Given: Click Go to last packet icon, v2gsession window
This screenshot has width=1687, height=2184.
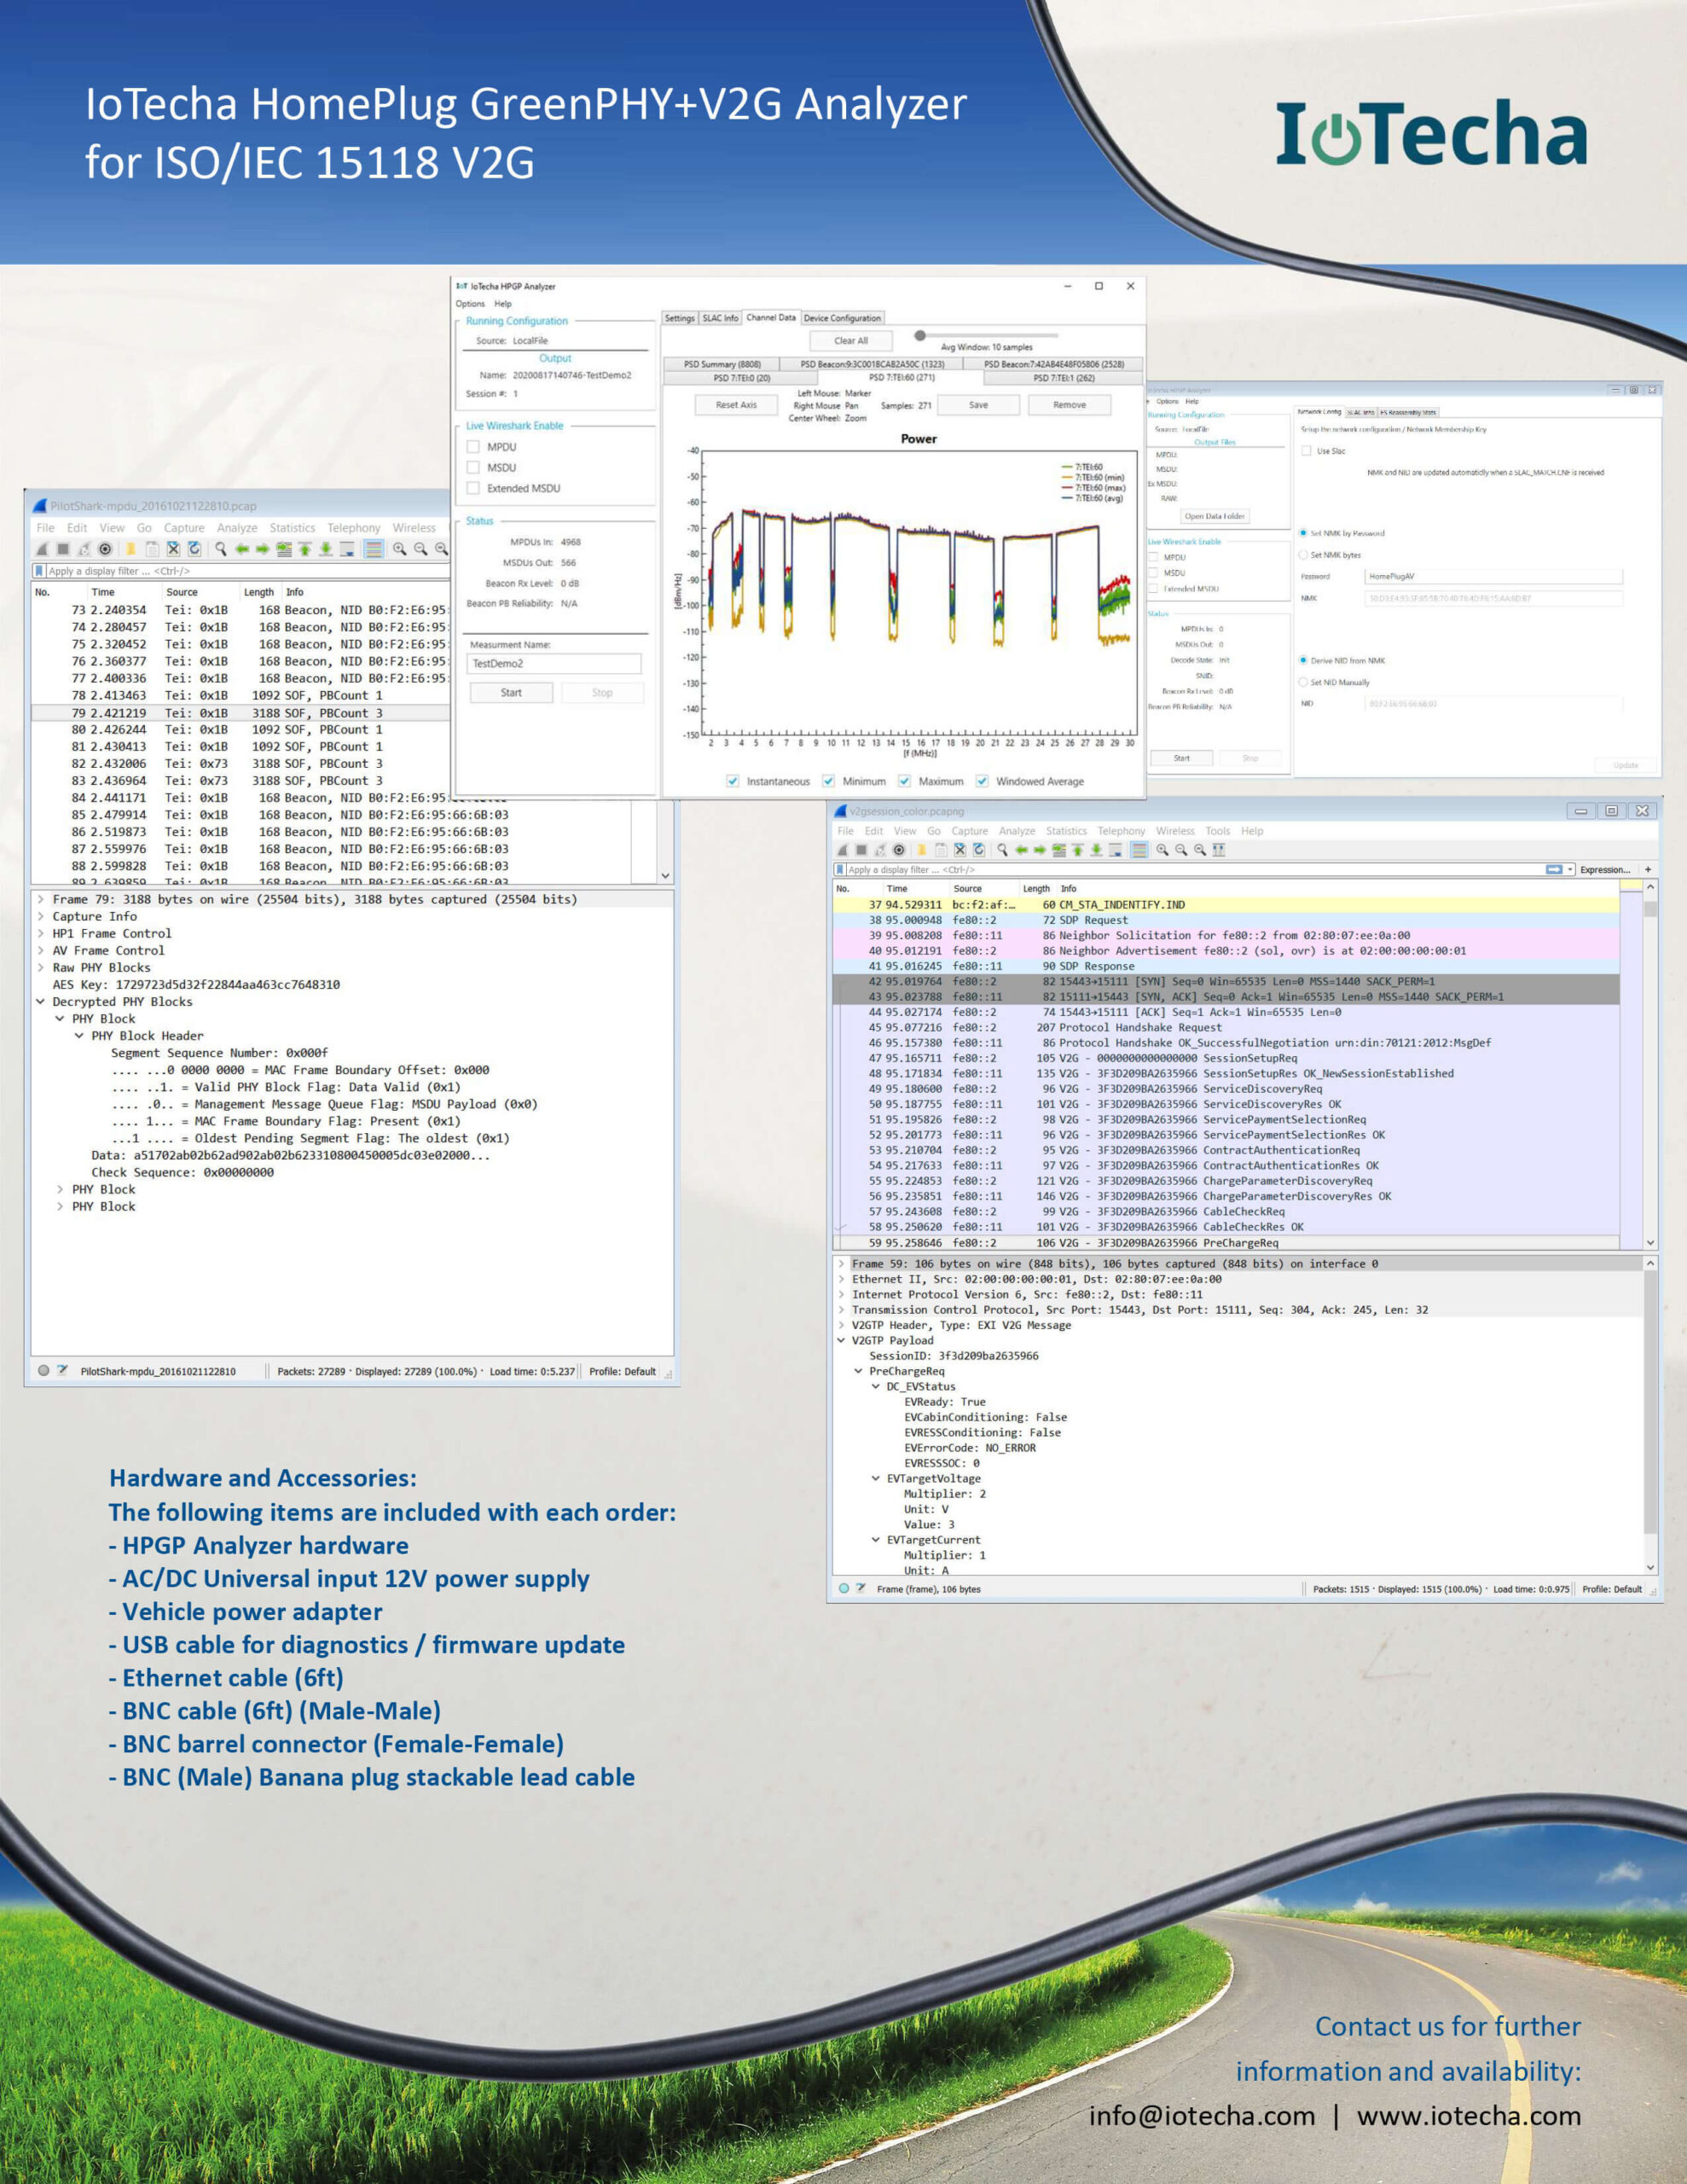Looking at the screenshot, I should (1097, 850).
